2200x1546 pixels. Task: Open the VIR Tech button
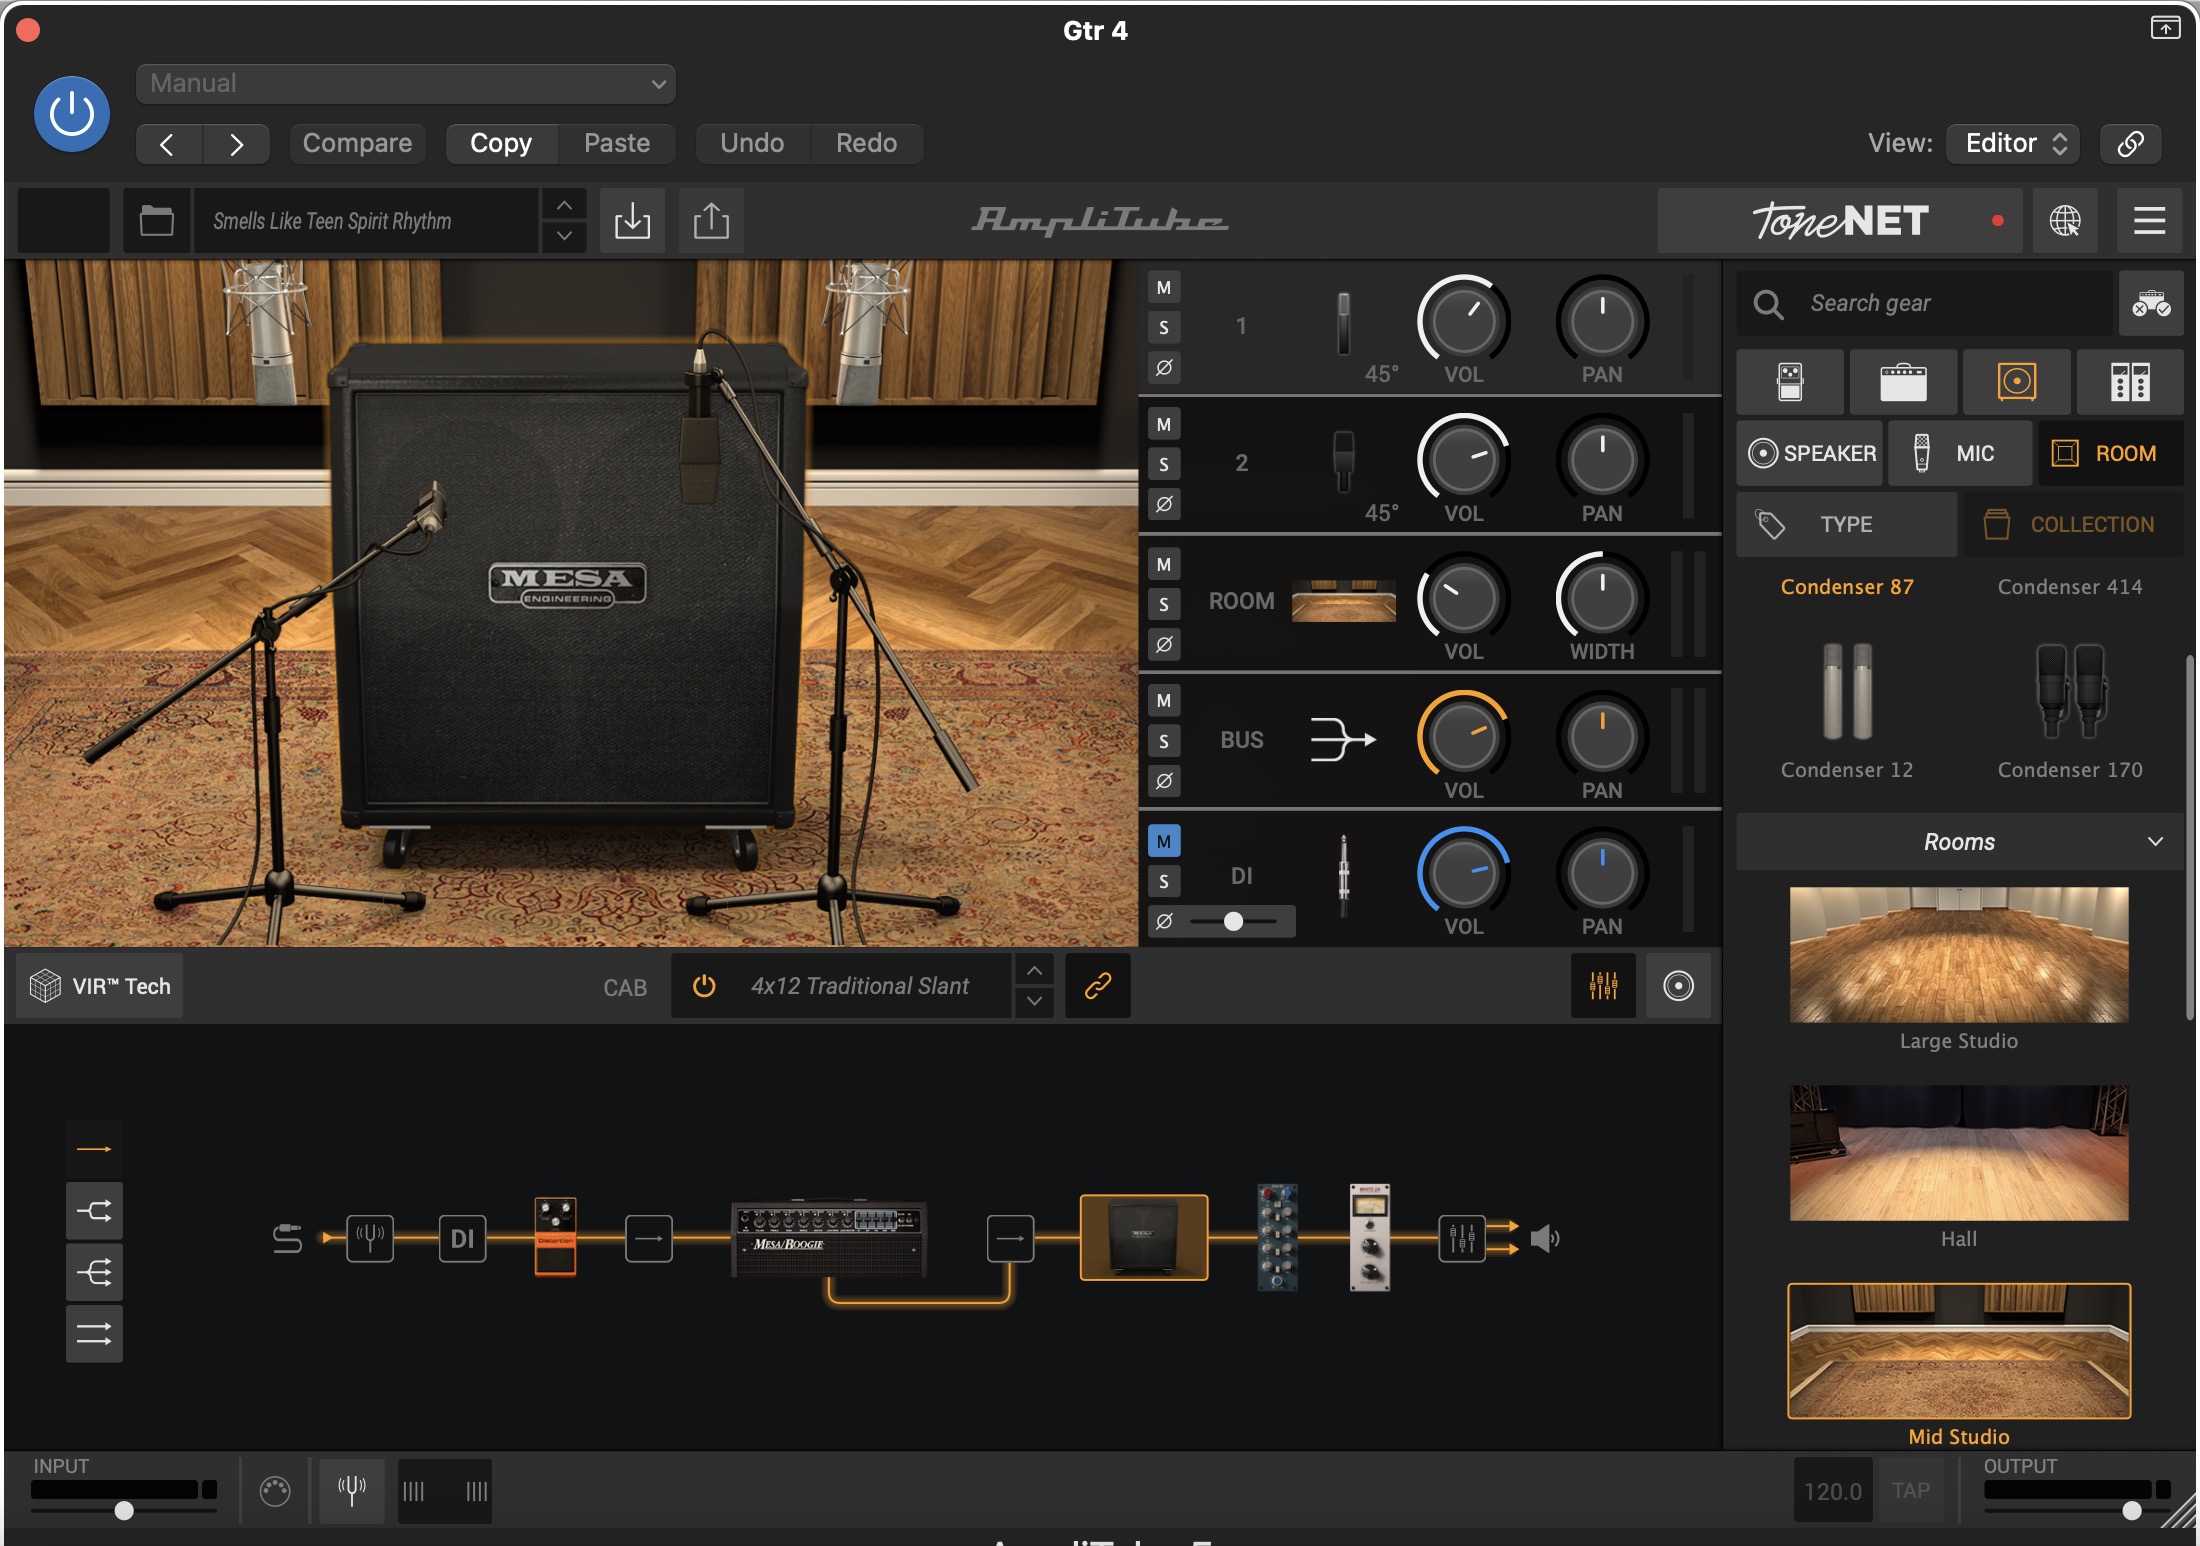point(100,986)
